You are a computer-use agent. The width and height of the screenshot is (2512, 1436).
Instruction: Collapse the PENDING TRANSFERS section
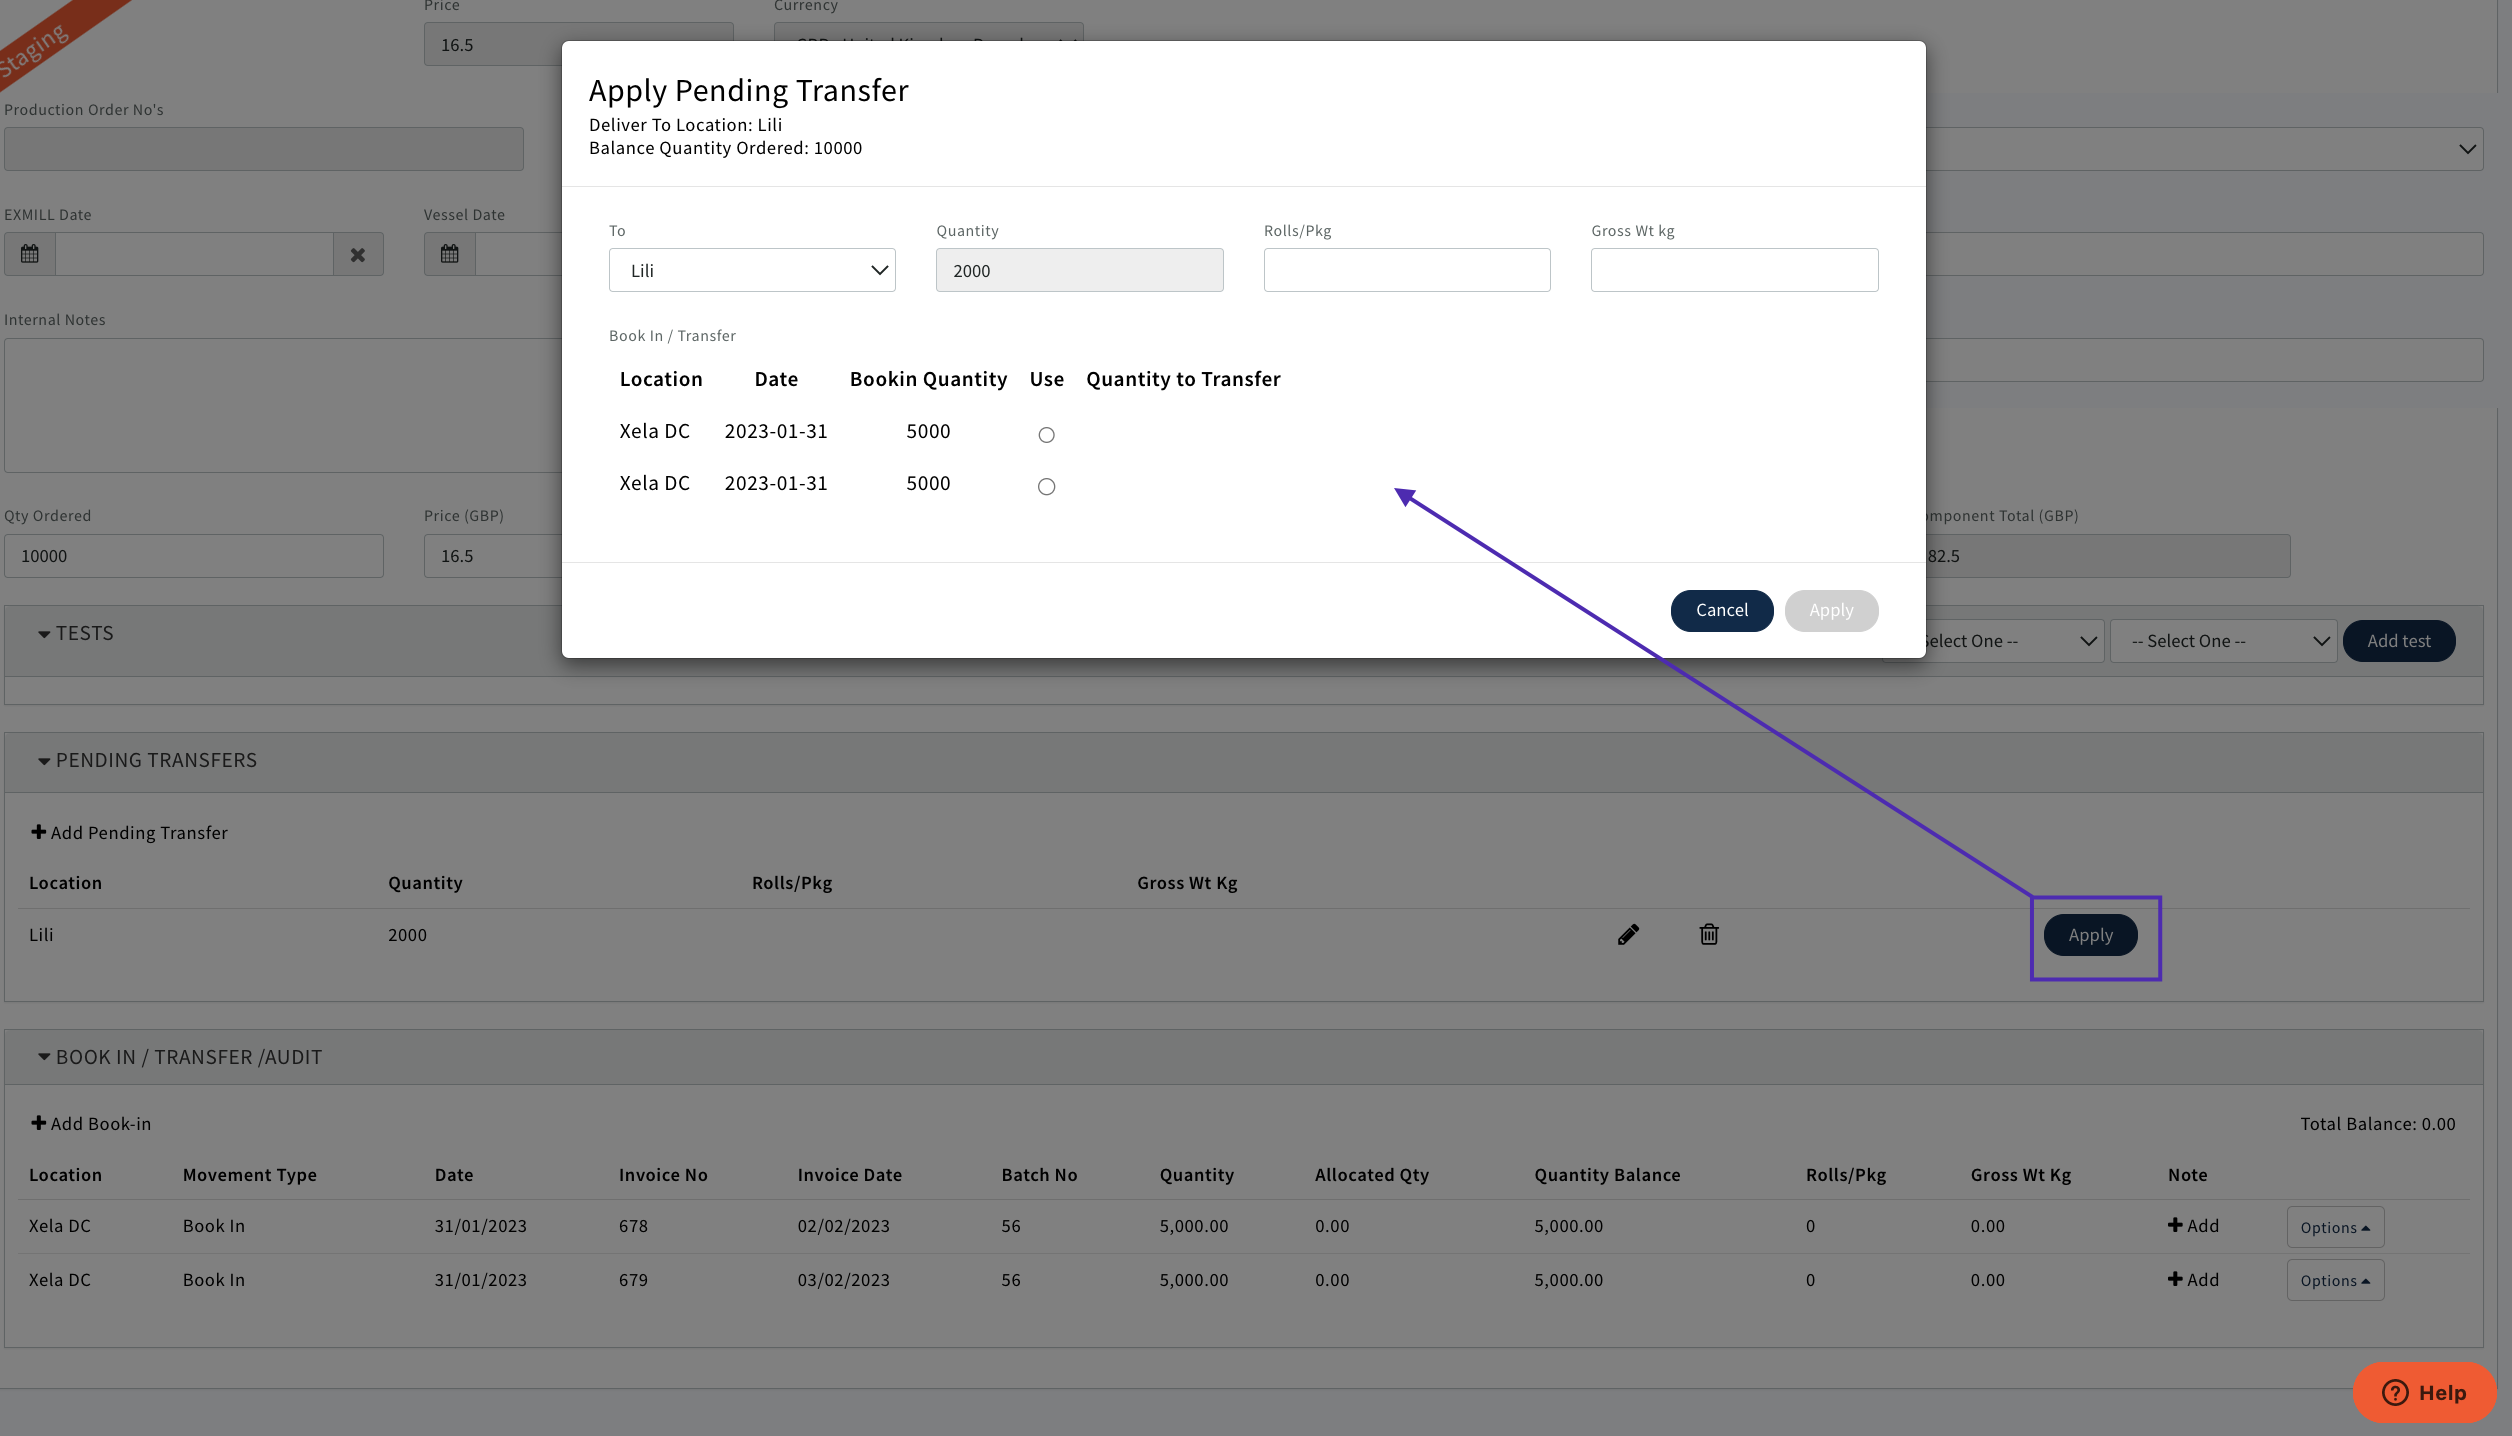point(44,760)
